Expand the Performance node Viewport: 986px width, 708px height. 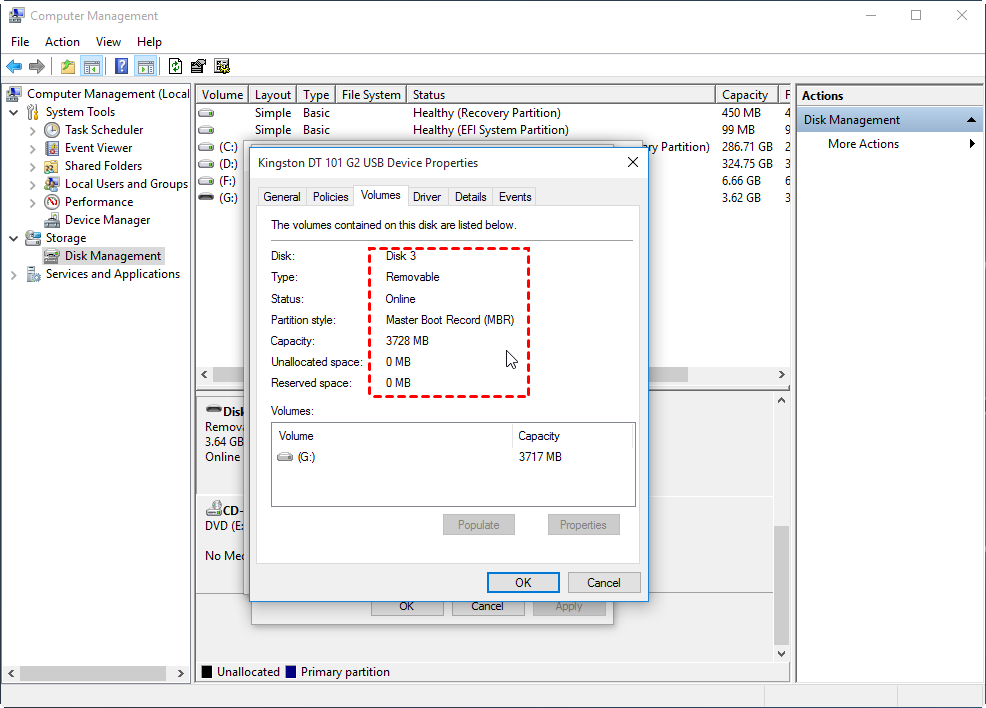[33, 202]
